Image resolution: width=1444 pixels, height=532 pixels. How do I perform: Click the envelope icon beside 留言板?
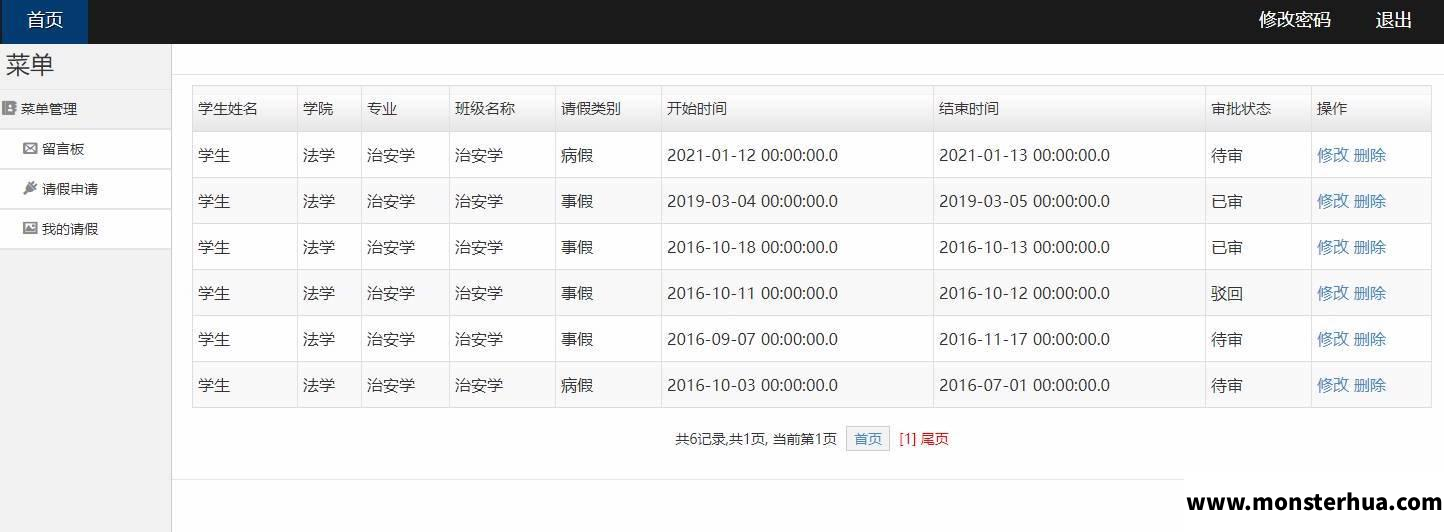pyautogui.click(x=30, y=148)
